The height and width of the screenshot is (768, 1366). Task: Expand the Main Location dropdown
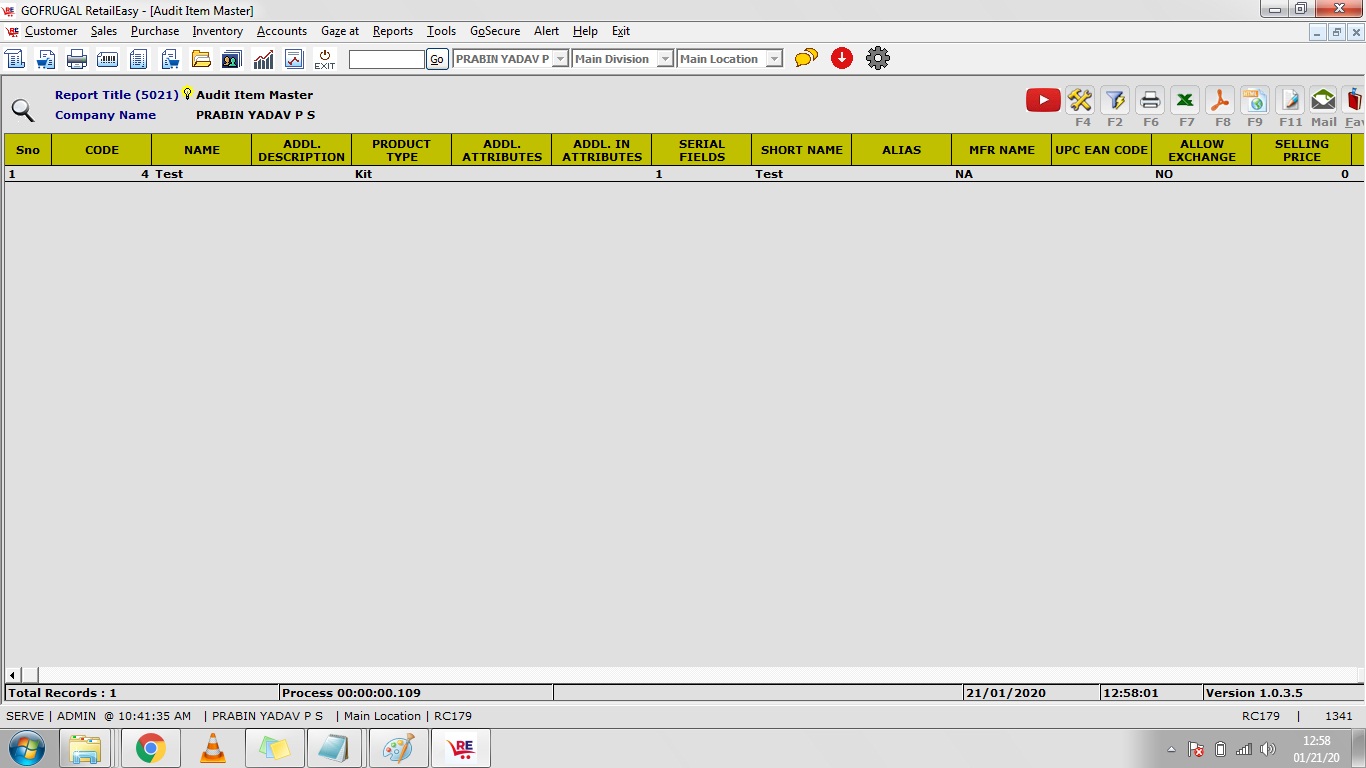(774, 59)
